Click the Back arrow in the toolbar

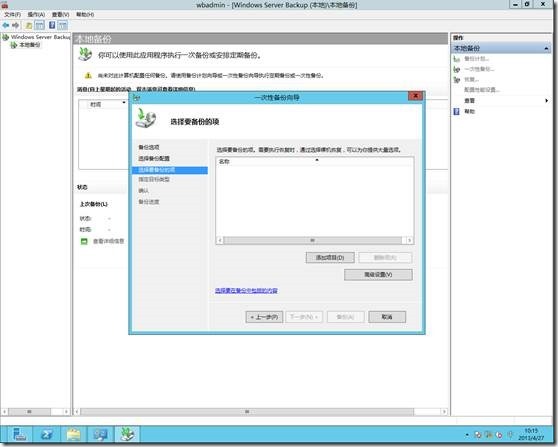[x=6, y=25]
